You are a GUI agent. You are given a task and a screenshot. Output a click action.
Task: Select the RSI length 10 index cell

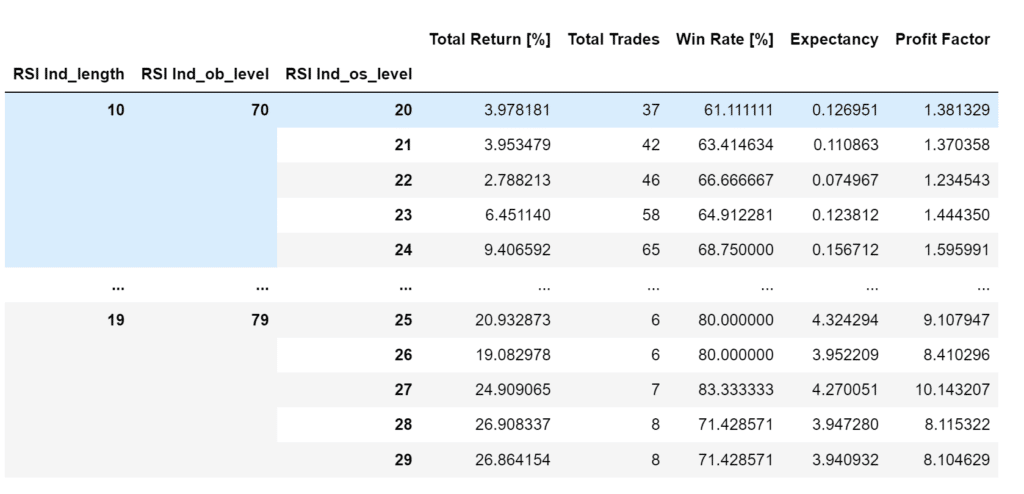tap(116, 110)
